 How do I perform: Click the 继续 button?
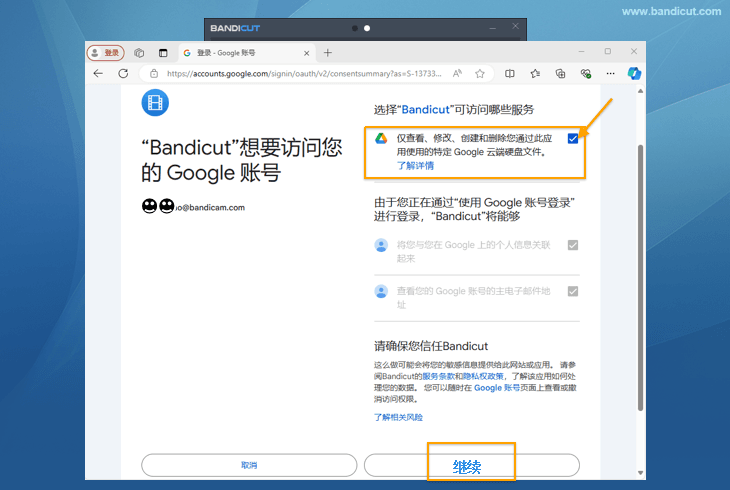472,465
